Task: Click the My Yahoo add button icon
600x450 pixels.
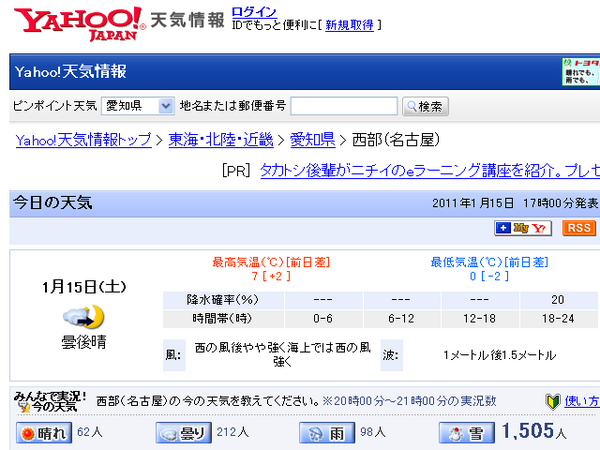Action: [523, 228]
